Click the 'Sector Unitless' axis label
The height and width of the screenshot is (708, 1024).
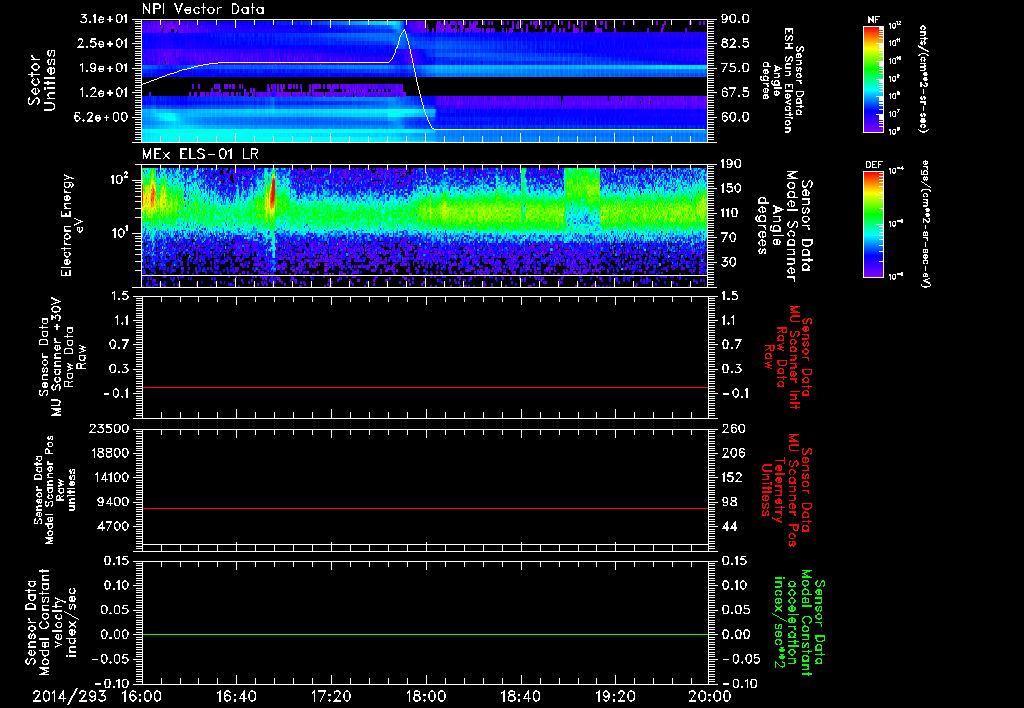click(42, 80)
